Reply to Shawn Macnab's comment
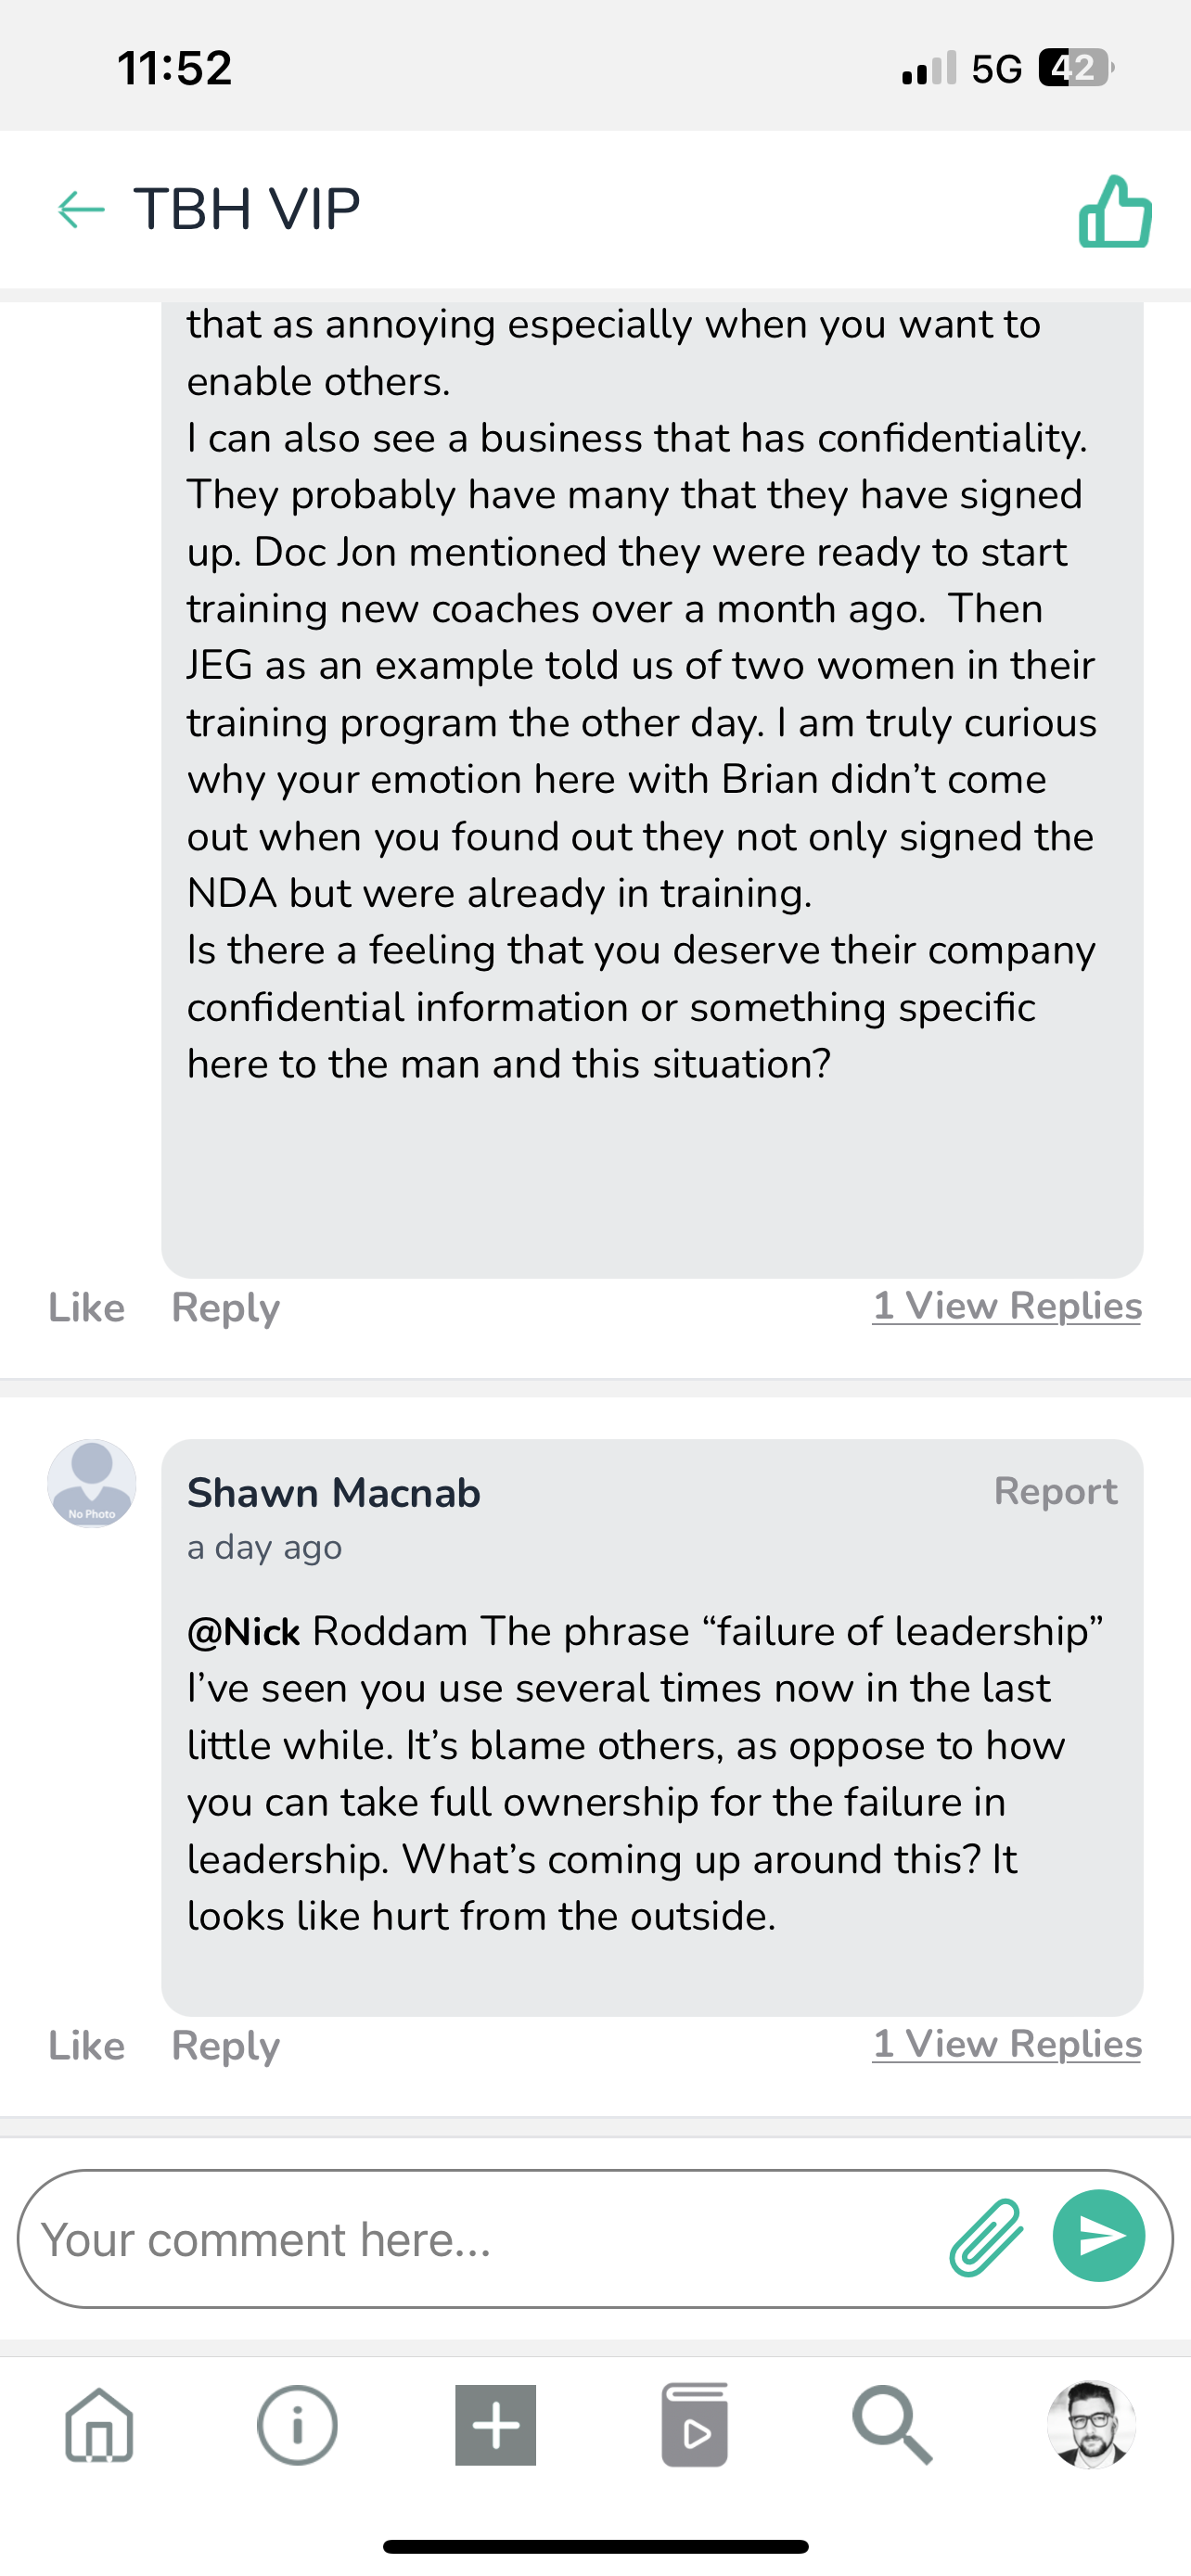Viewport: 1191px width, 2576px height. (226, 2046)
